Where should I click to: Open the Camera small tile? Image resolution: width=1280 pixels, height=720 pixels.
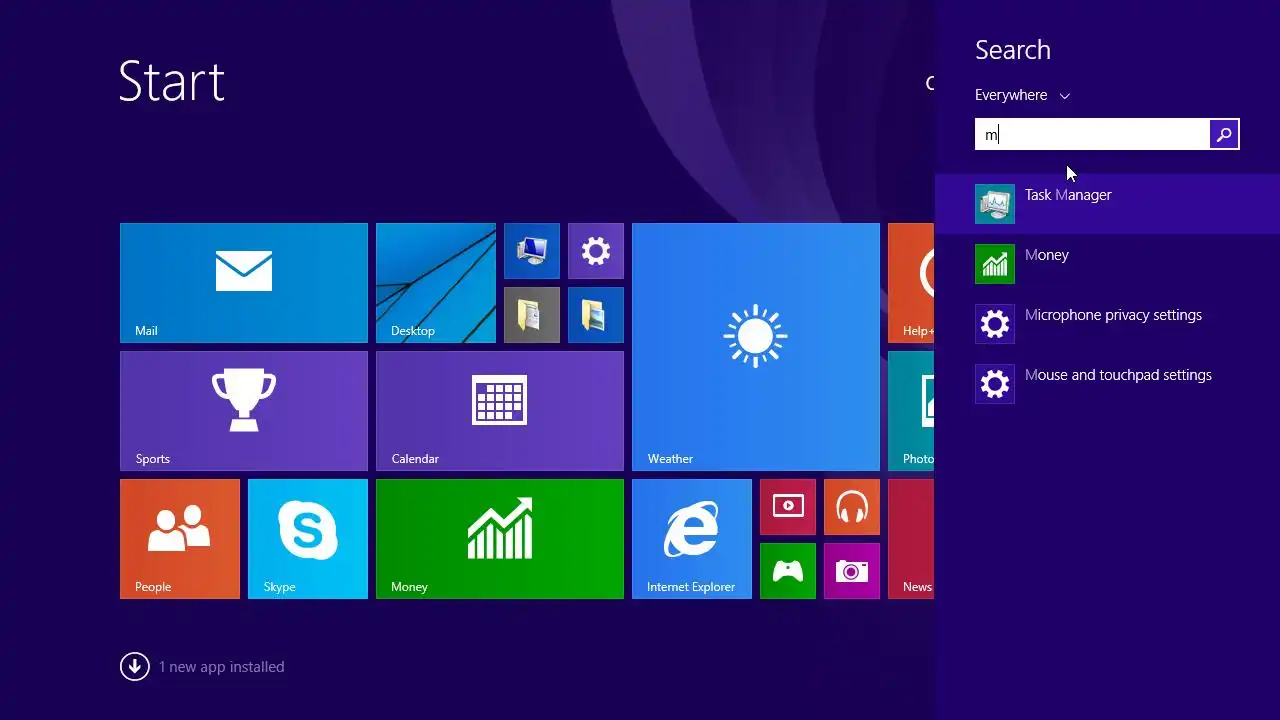[x=852, y=571]
